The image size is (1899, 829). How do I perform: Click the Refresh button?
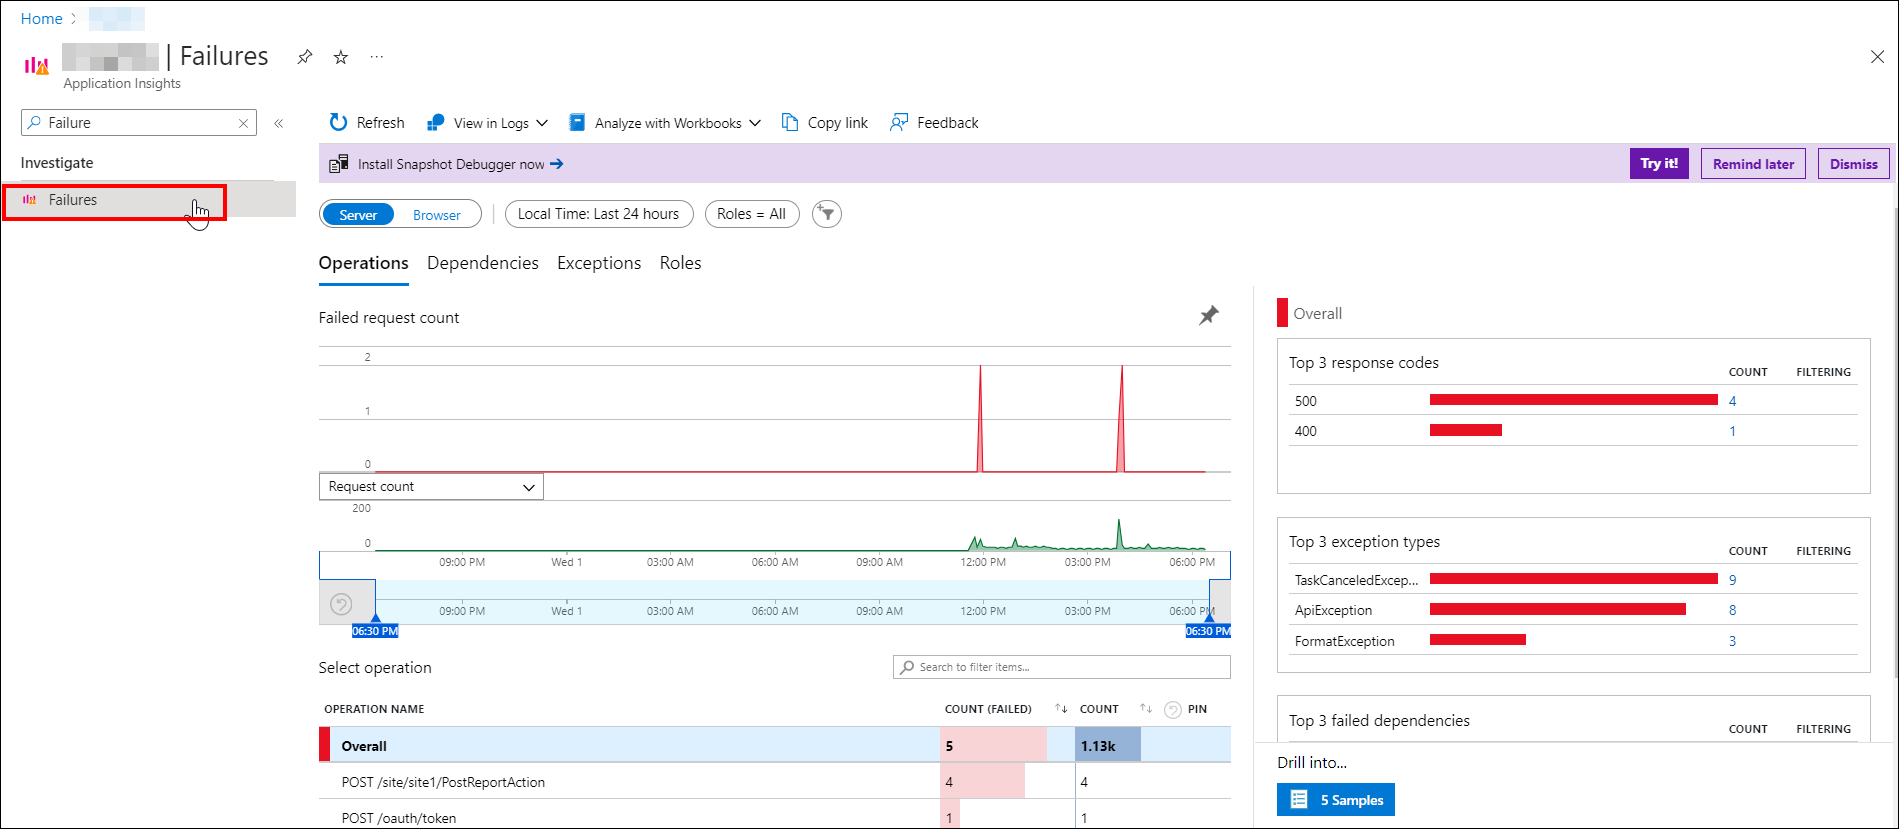[x=367, y=123]
